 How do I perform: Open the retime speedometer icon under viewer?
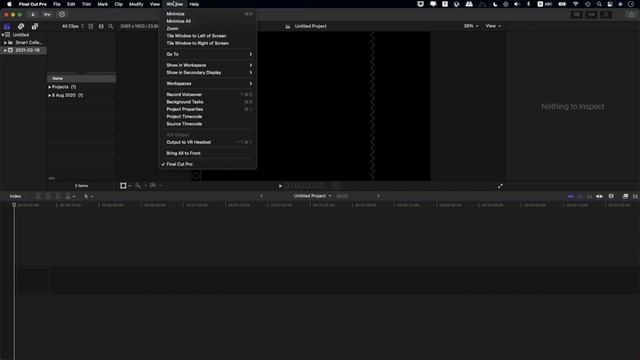pos(154,186)
